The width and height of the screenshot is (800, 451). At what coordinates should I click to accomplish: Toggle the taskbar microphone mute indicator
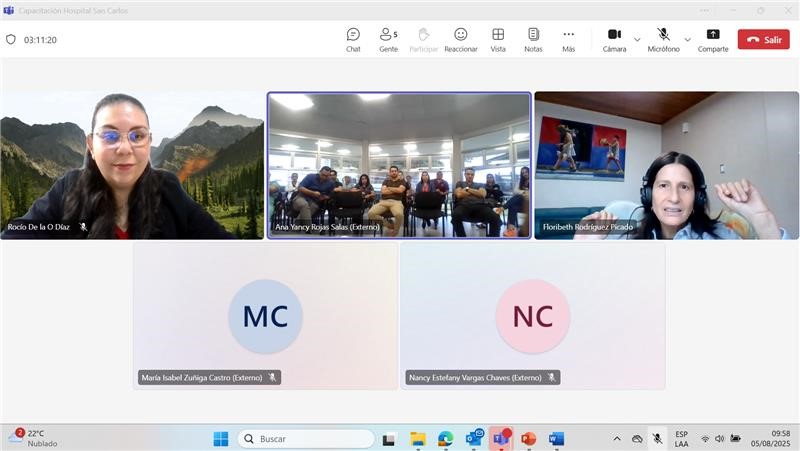(658, 438)
